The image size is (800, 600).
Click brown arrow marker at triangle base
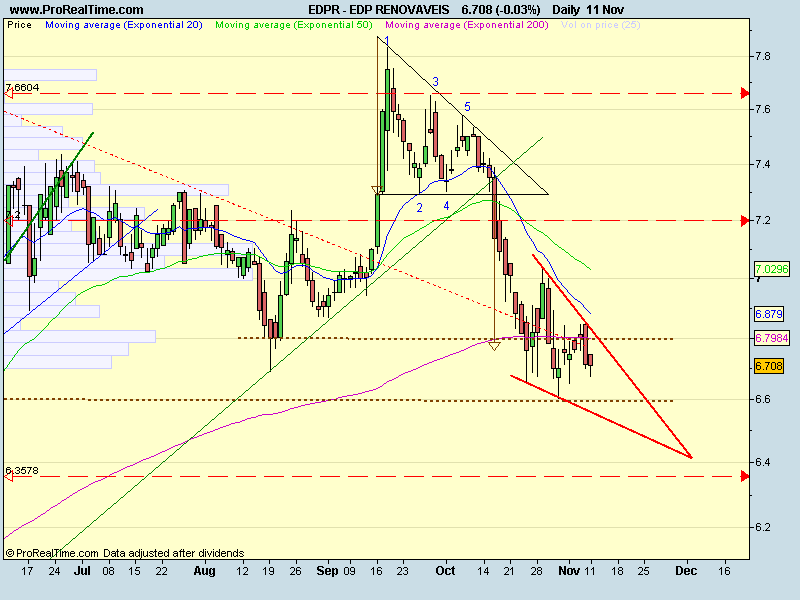377,191
